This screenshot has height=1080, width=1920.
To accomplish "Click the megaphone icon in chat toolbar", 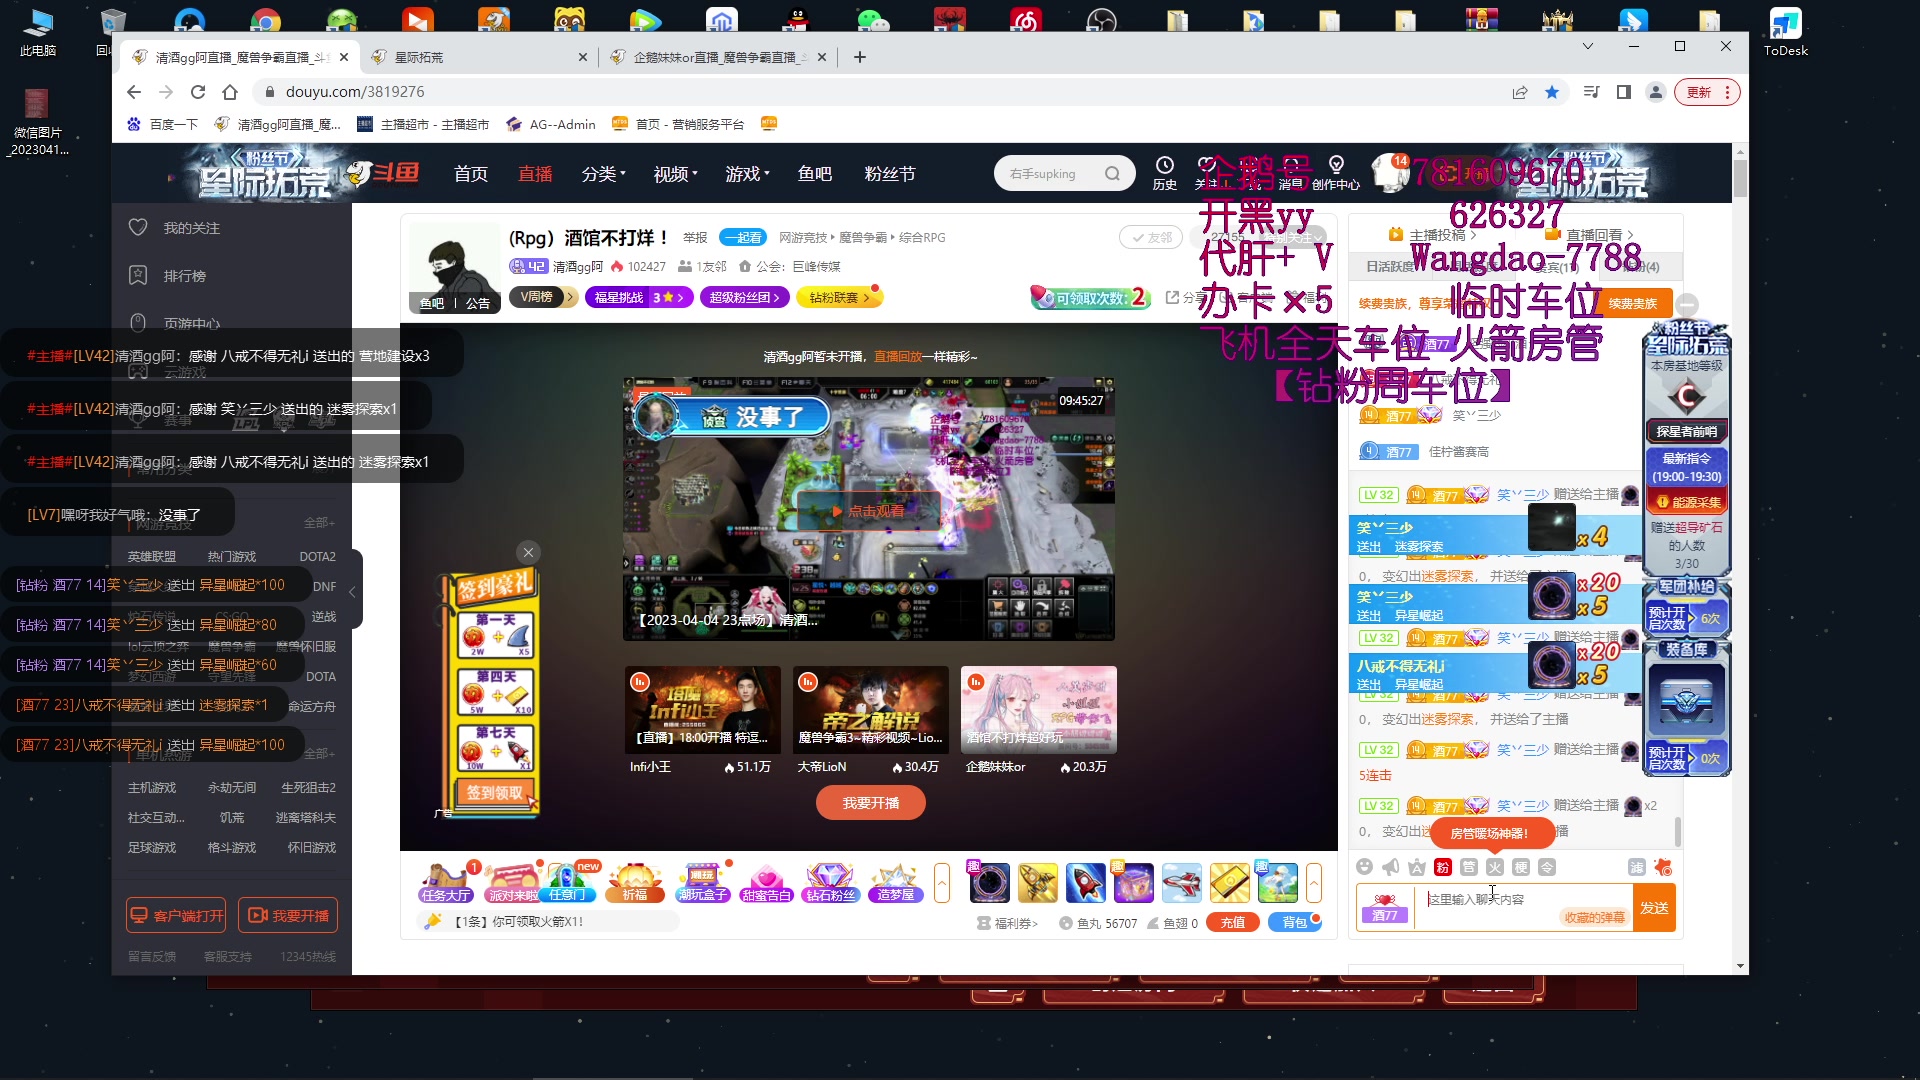I will click(x=1391, y=867).
